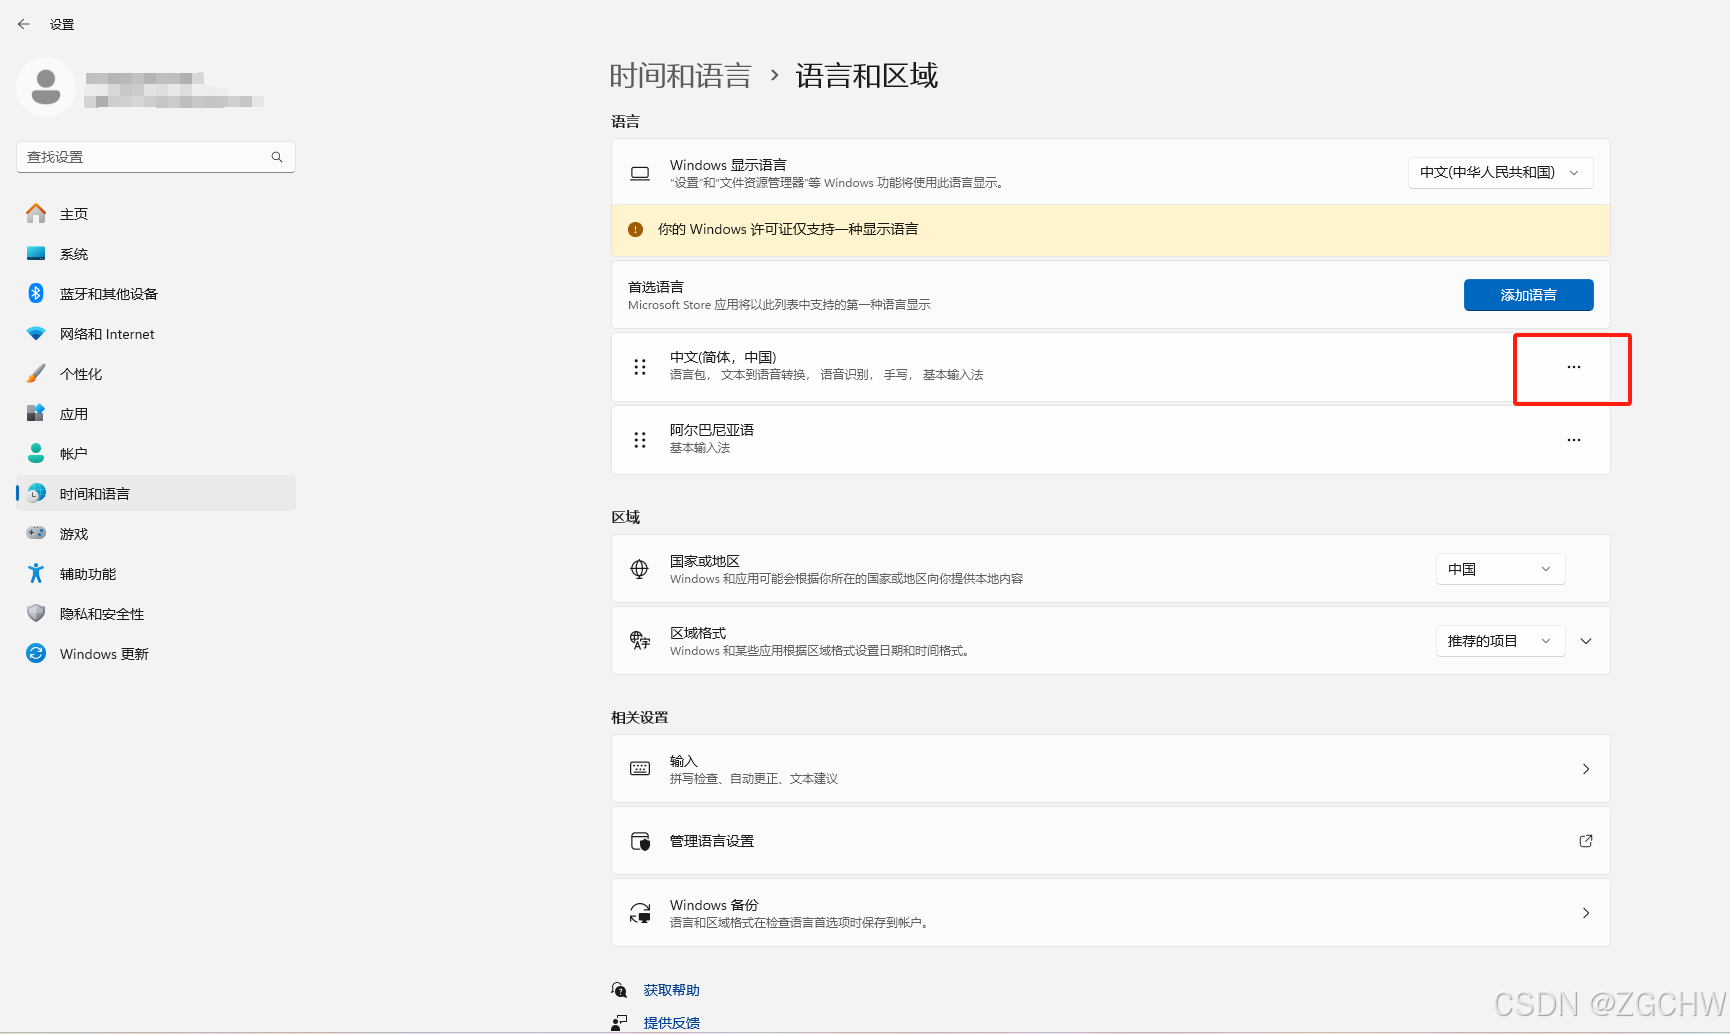This screenshot has height=1034, width=1730.
Task: Click the 帐户 person icon
Action: tap(36, 453)
